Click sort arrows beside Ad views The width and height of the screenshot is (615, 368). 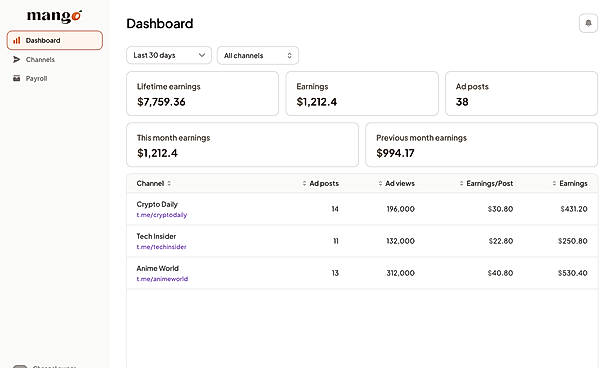pyautogui.click(x=380, y=183)
